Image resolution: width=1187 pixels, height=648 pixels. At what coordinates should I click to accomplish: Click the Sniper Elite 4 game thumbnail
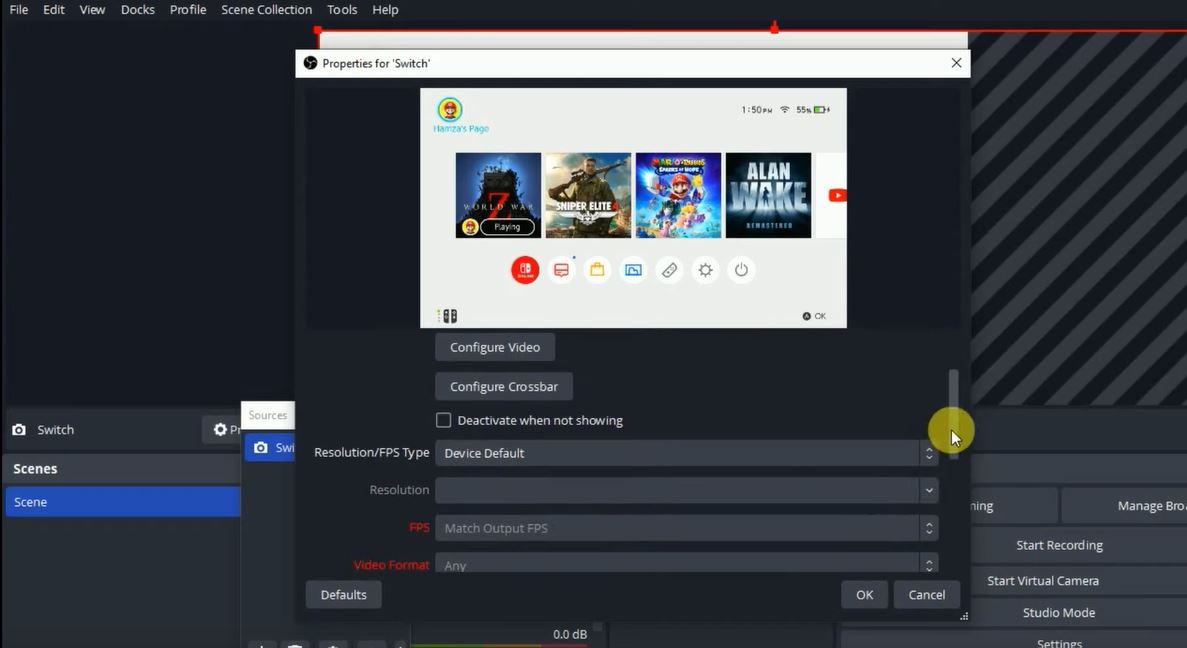(588, 195)
